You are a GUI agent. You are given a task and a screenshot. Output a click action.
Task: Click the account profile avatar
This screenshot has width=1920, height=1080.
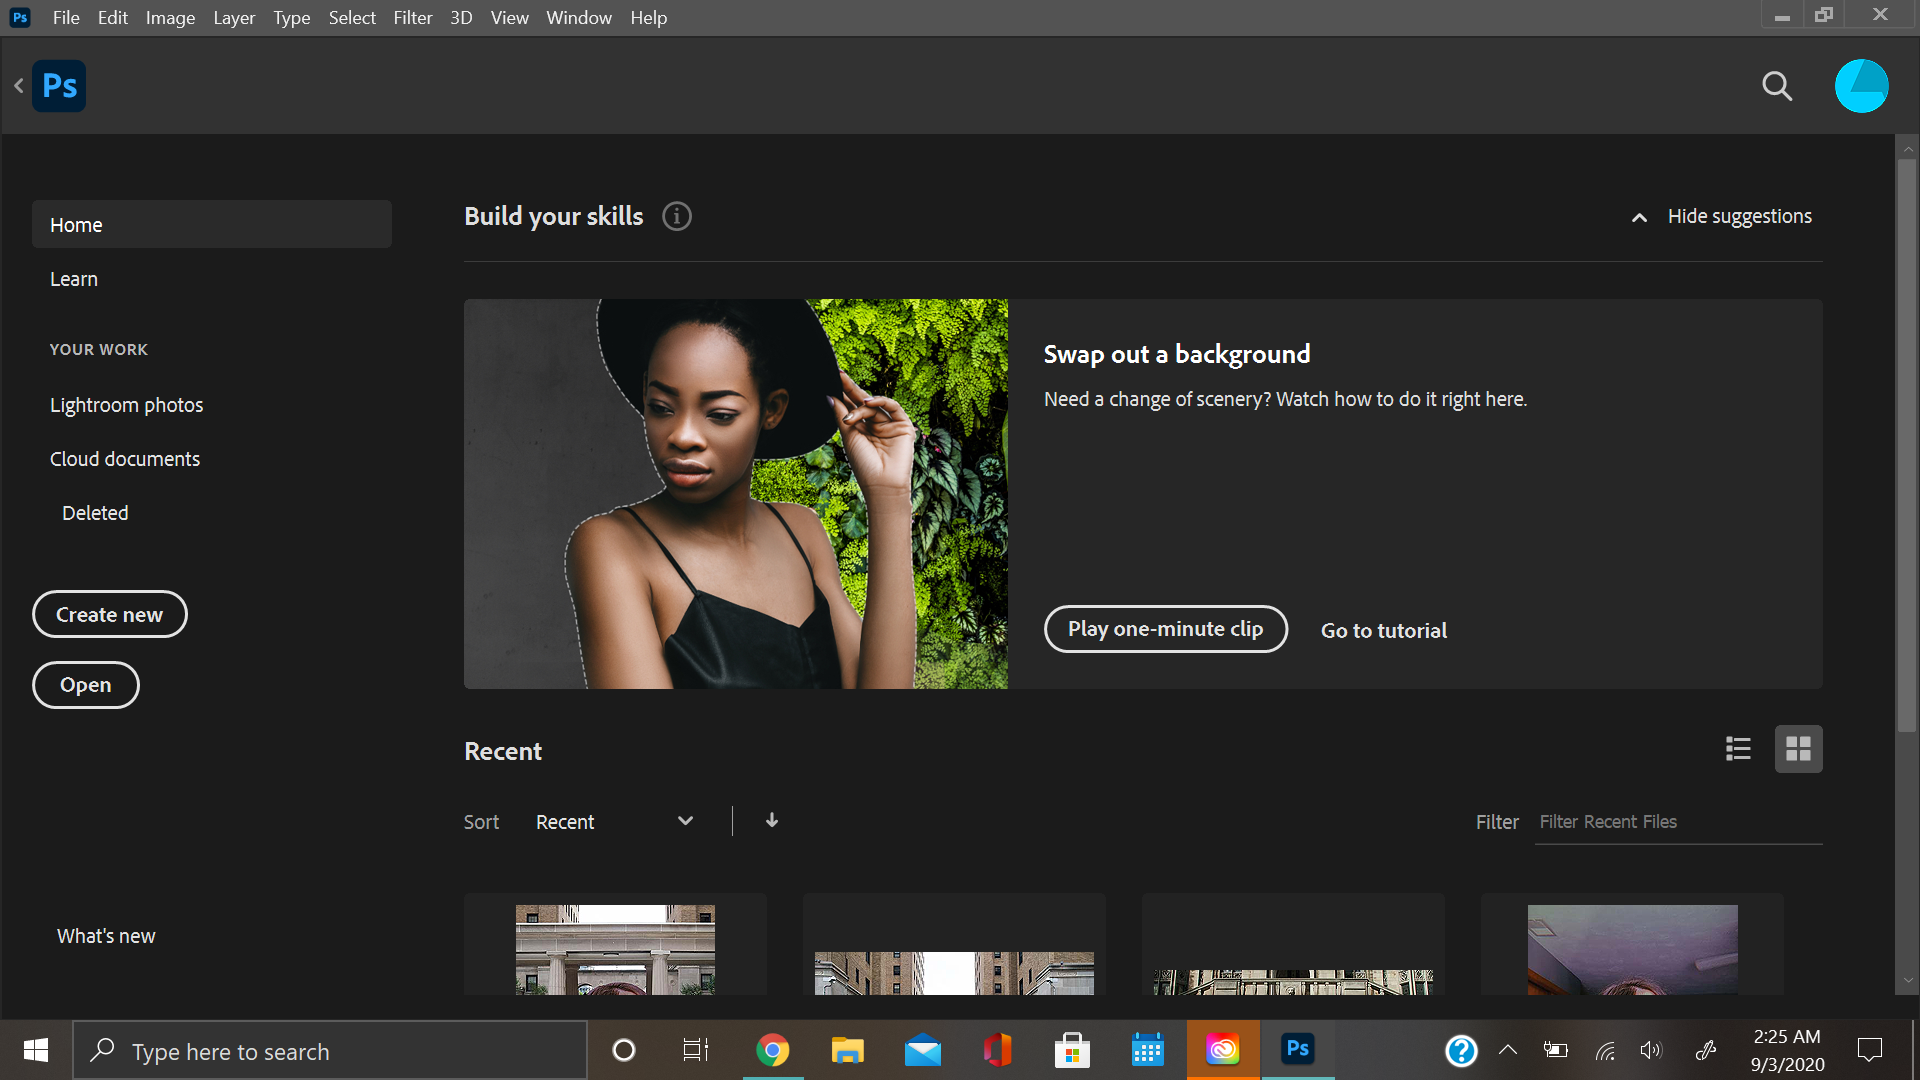point(1862,86)
